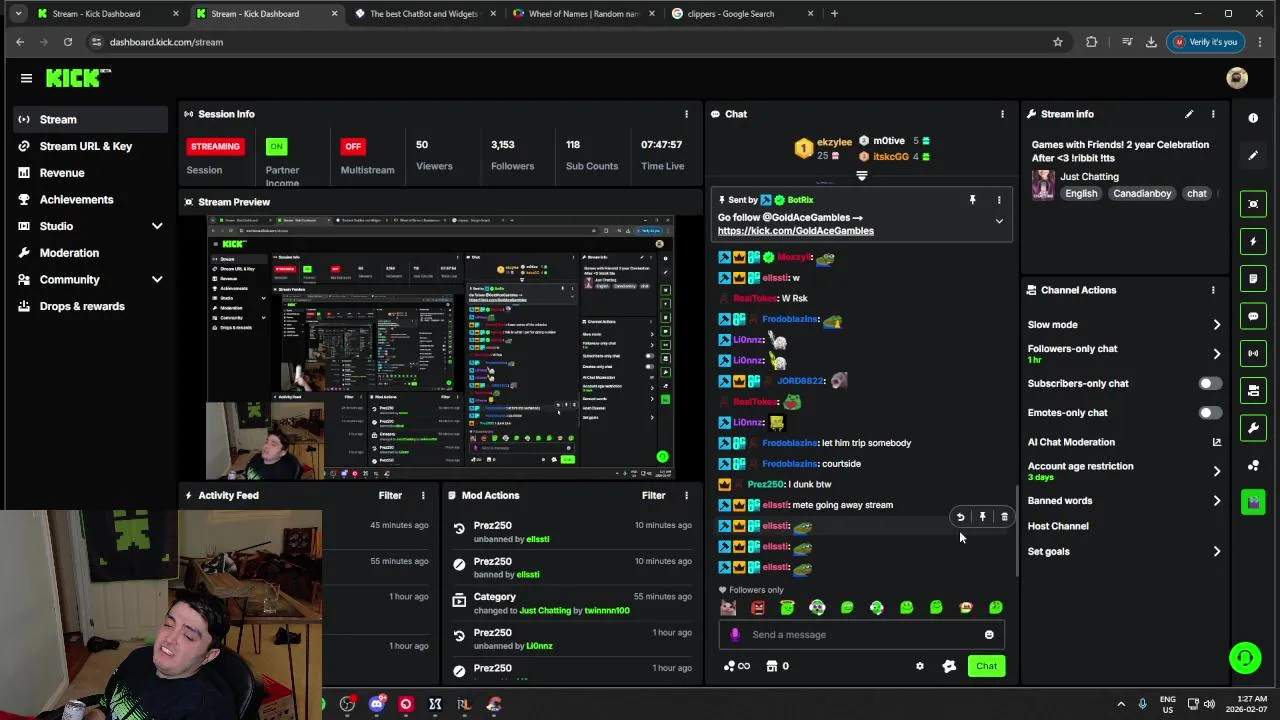1280x720 pixels.
Task: Open Mod Actions Filter
Action: coord(653,495)
